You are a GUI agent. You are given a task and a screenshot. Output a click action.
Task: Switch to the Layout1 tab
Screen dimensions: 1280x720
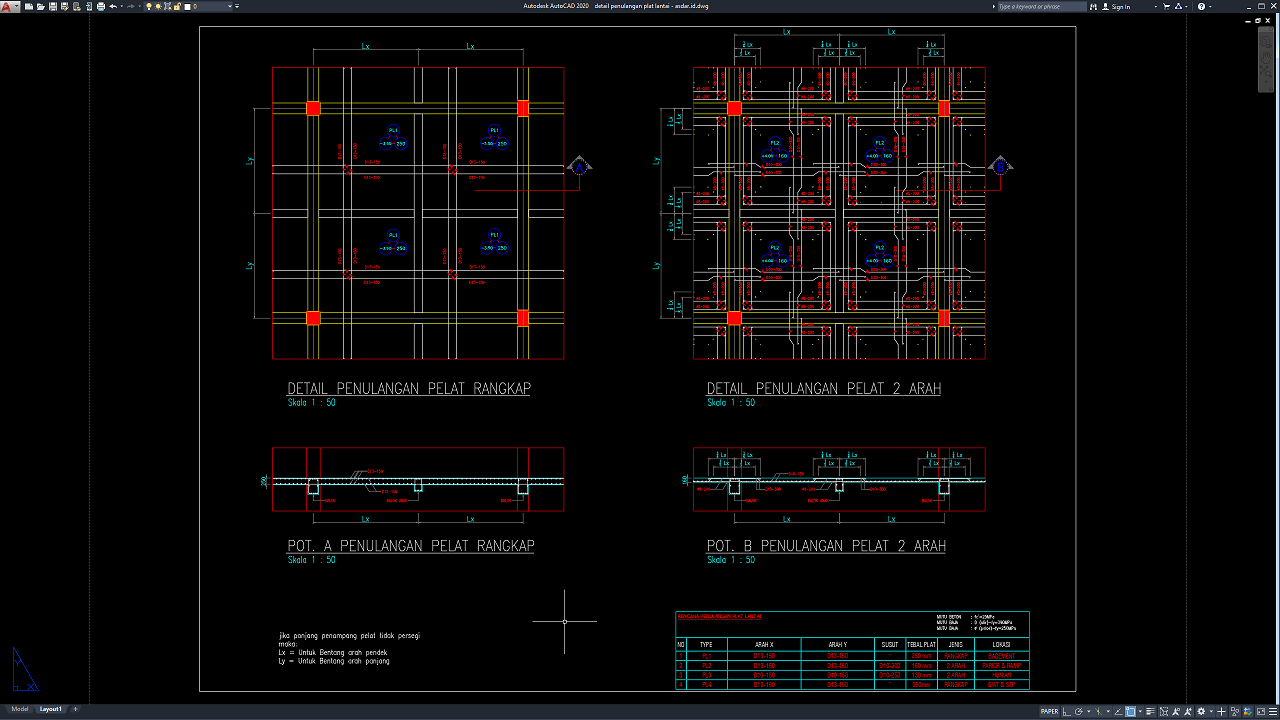[x=50, y=709]
